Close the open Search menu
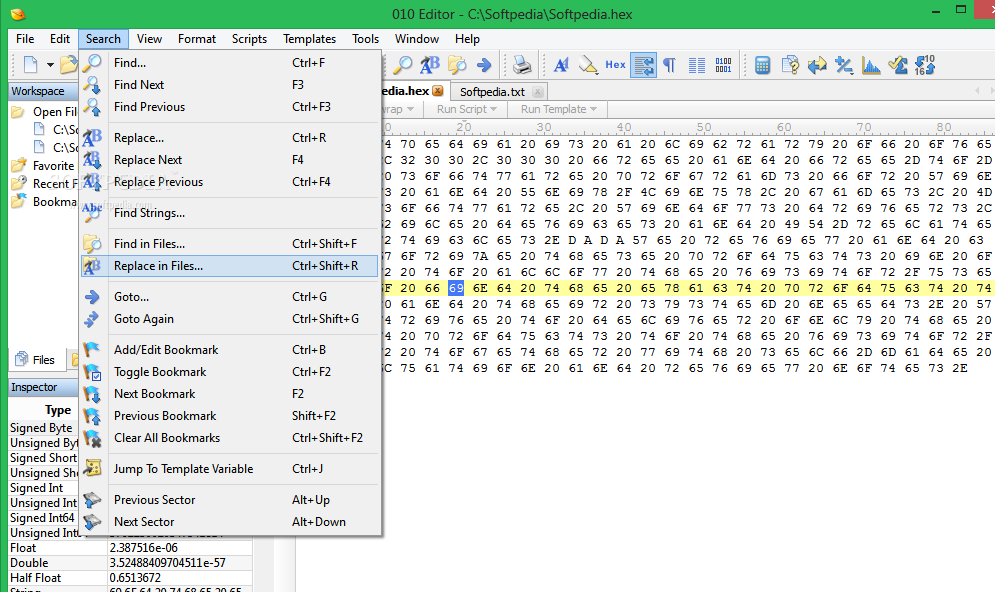 [x=103, y=39]
